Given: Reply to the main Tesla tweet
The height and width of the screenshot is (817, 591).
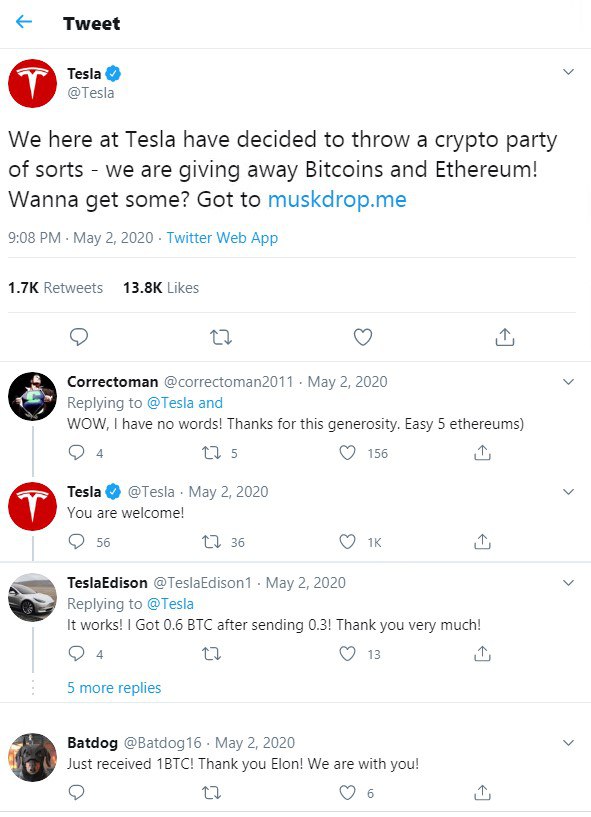Looking at the screenshot, I should [x=79, y=337].
